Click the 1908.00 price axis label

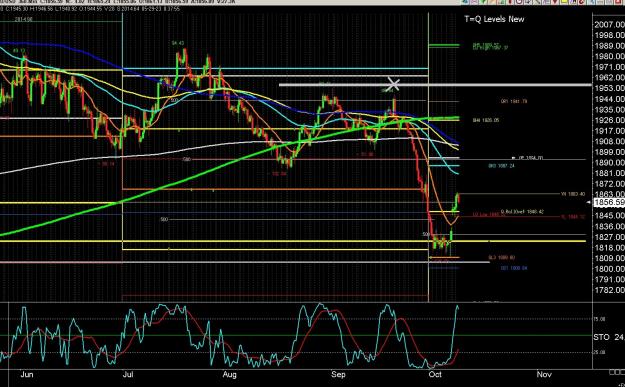tap(609, 141)
